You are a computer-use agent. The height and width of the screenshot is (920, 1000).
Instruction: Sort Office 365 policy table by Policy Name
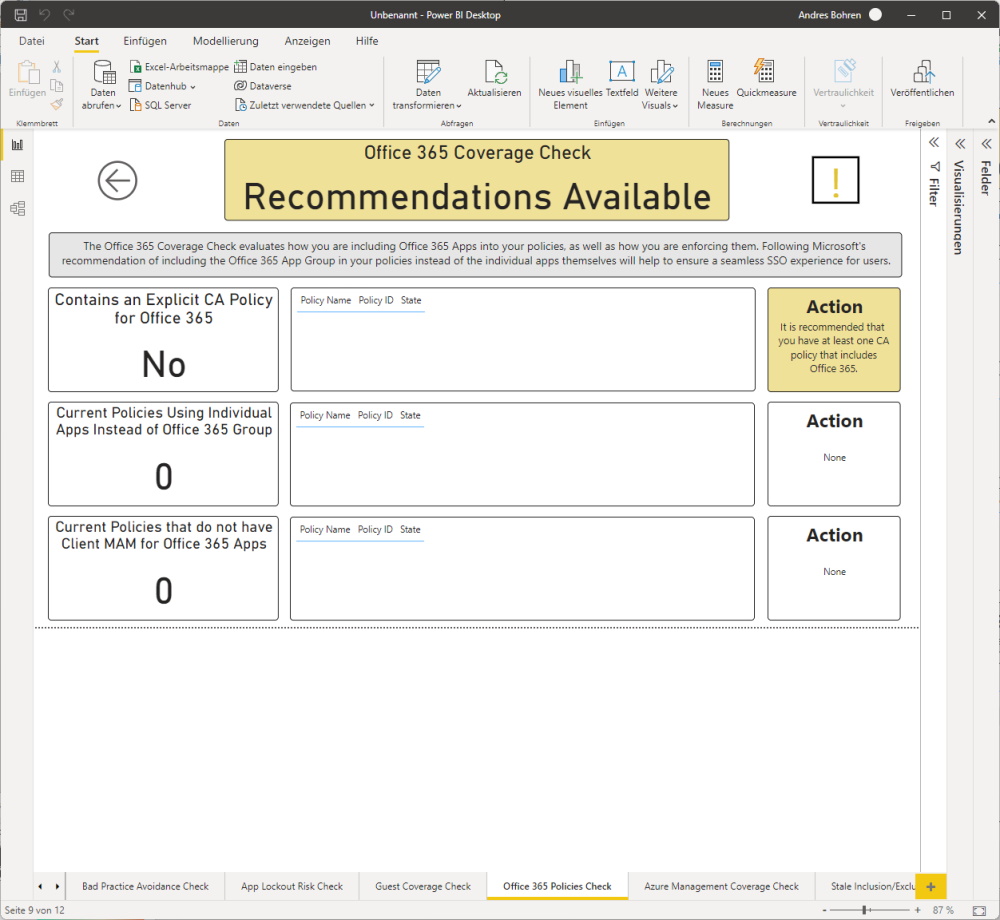coord(326,300)
